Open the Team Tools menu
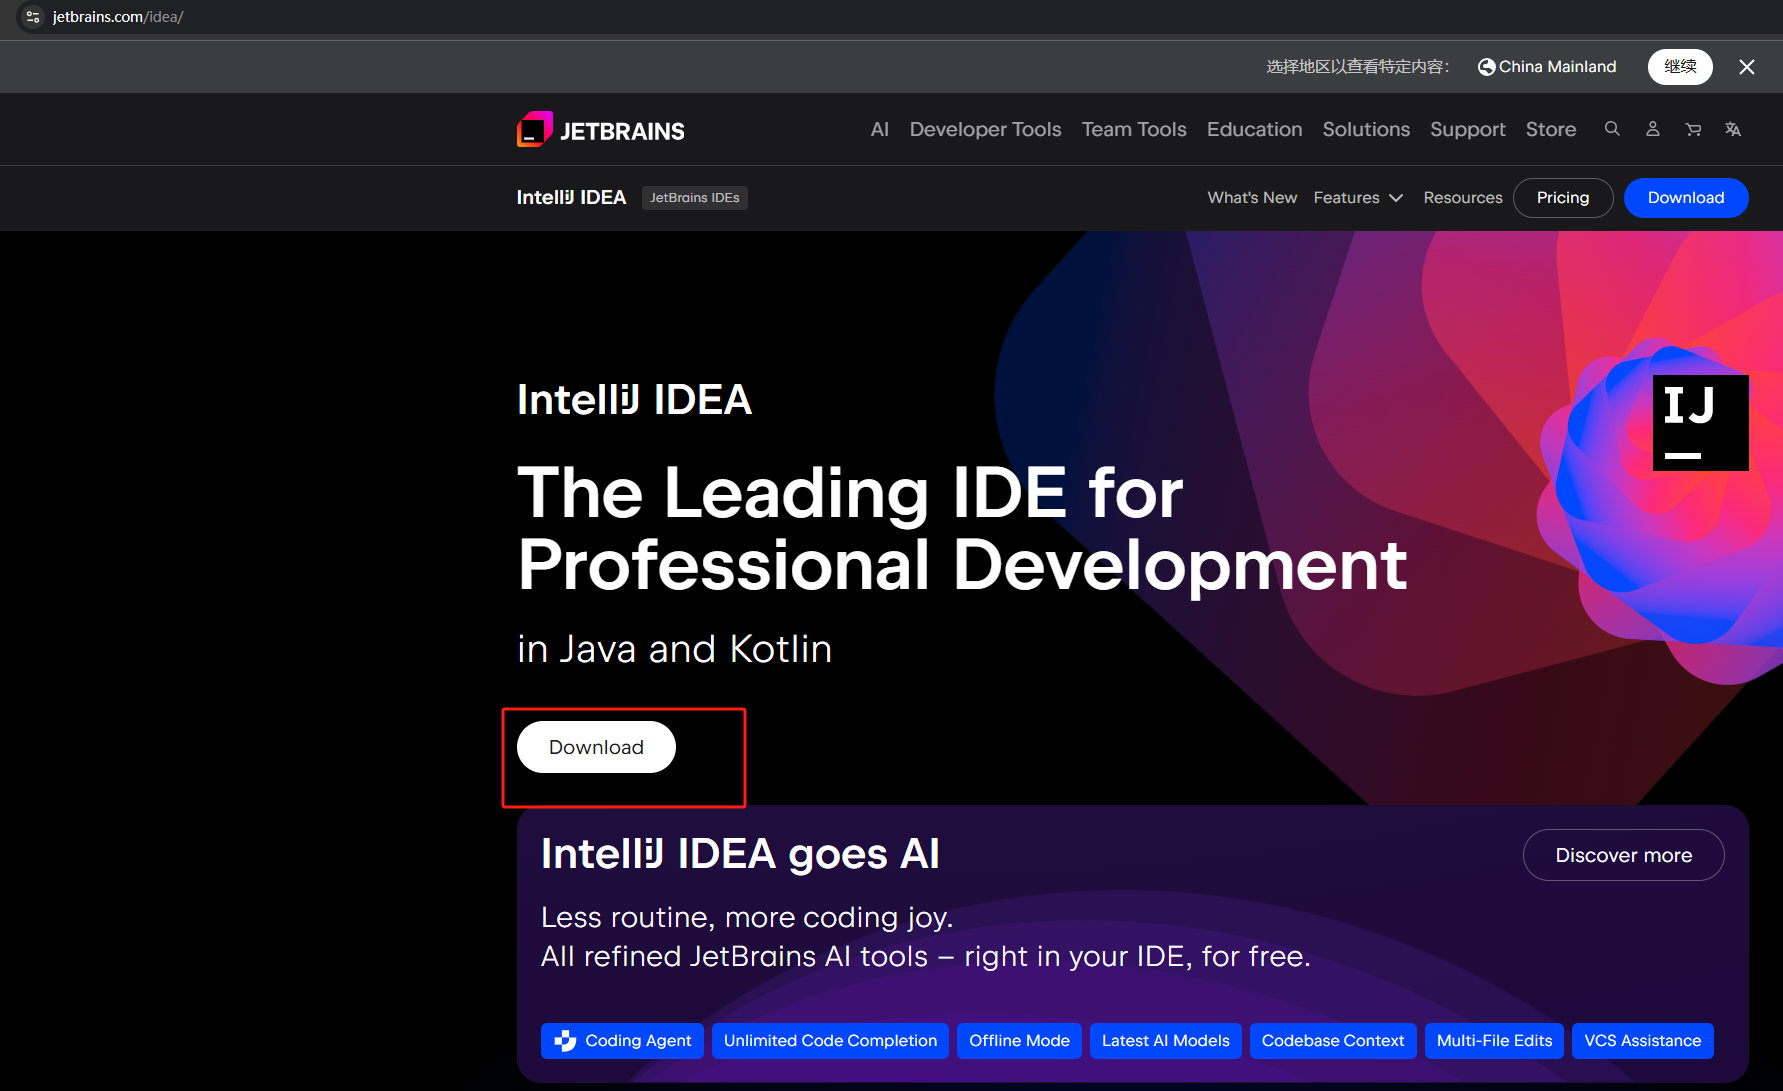The image size is (1783, 1091). [x=1134, y=130]
